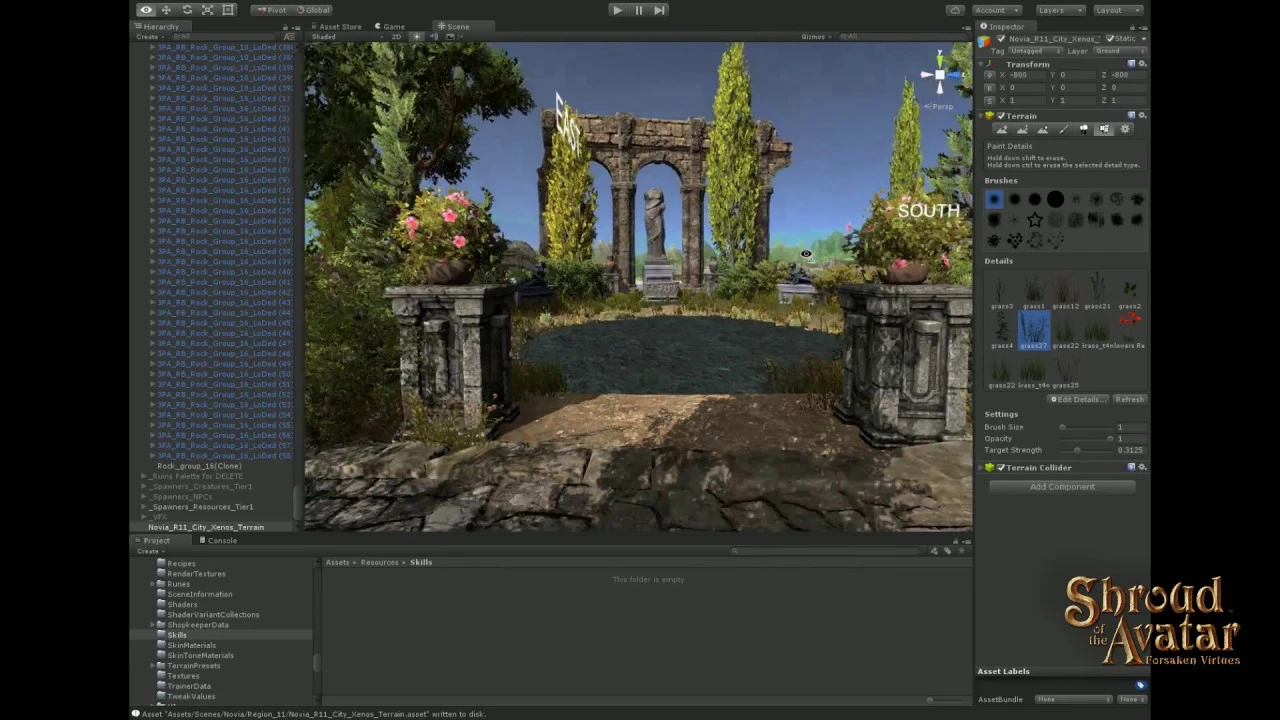
Task: Toggle the GameObject active checkbox in Inspector
Action: pyautogui.click(x=1002, y=39)
